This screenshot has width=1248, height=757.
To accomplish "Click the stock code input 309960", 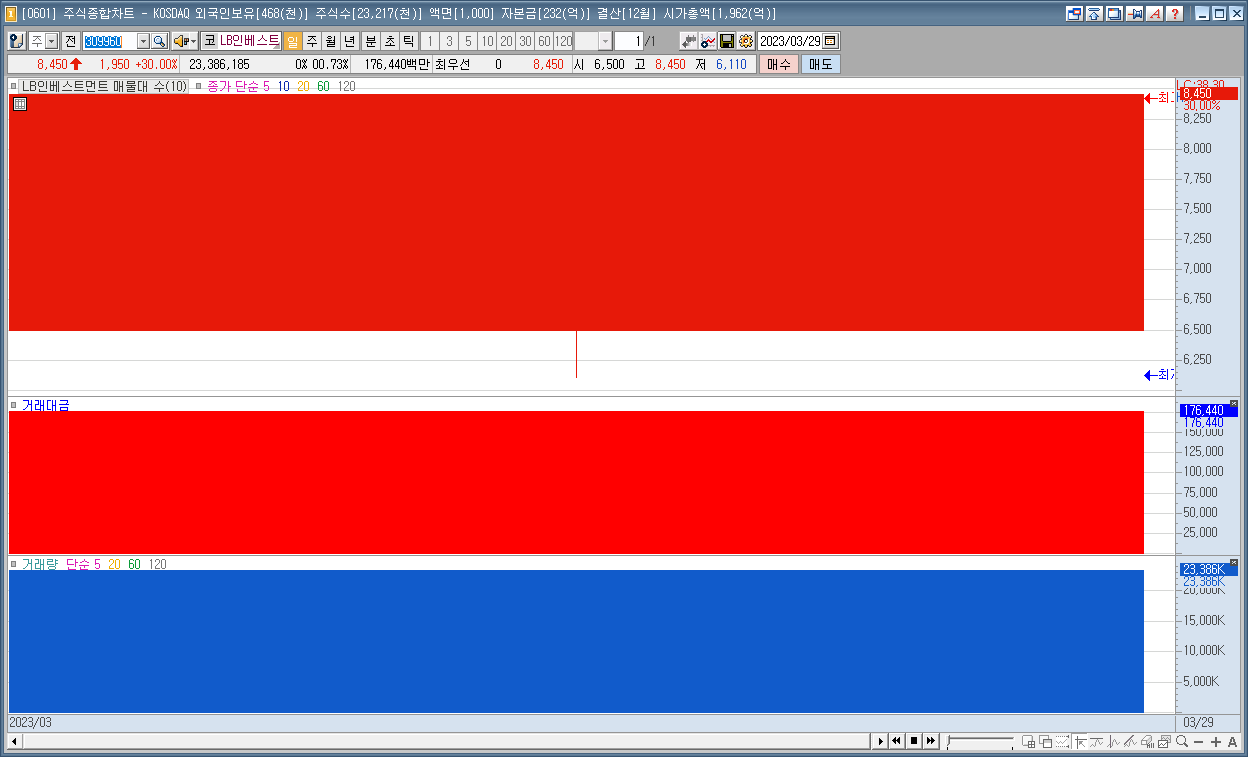I will tap(109, 41).
